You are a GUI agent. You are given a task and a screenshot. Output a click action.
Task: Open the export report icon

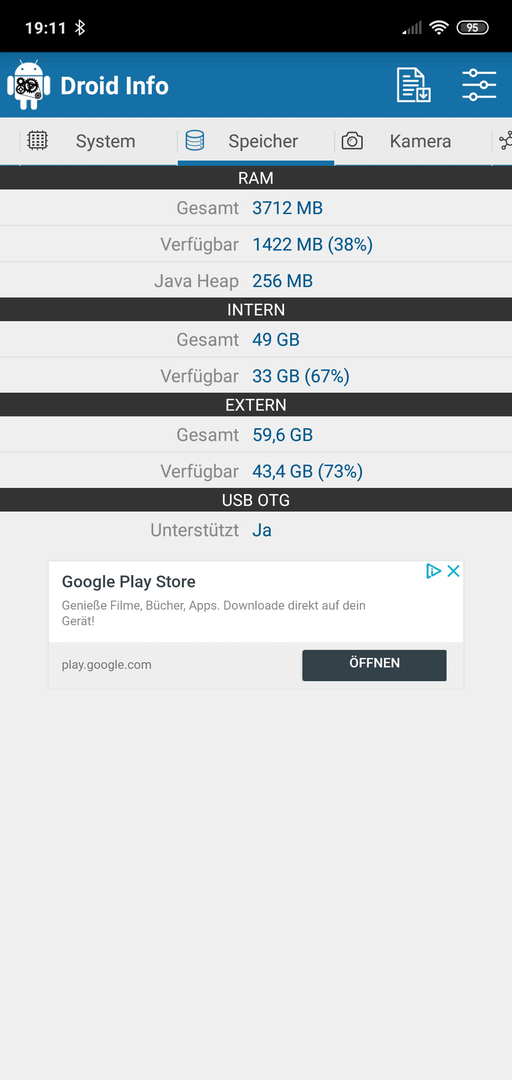tap(413, 85)
